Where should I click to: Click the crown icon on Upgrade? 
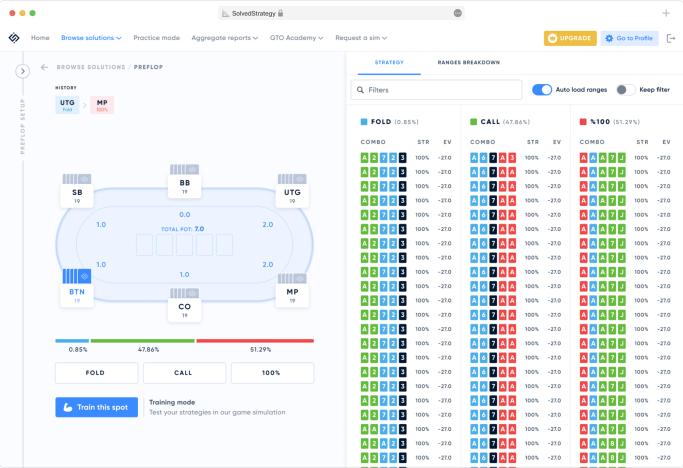[553, 38]
